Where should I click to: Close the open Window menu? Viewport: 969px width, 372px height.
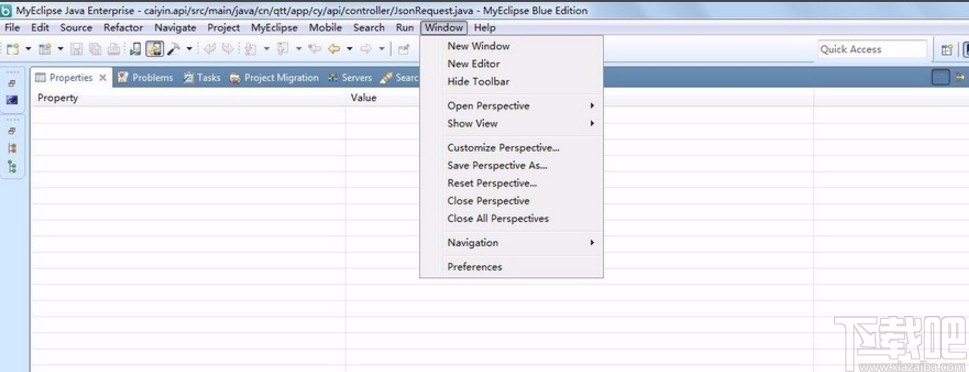[x=444, y=27]
